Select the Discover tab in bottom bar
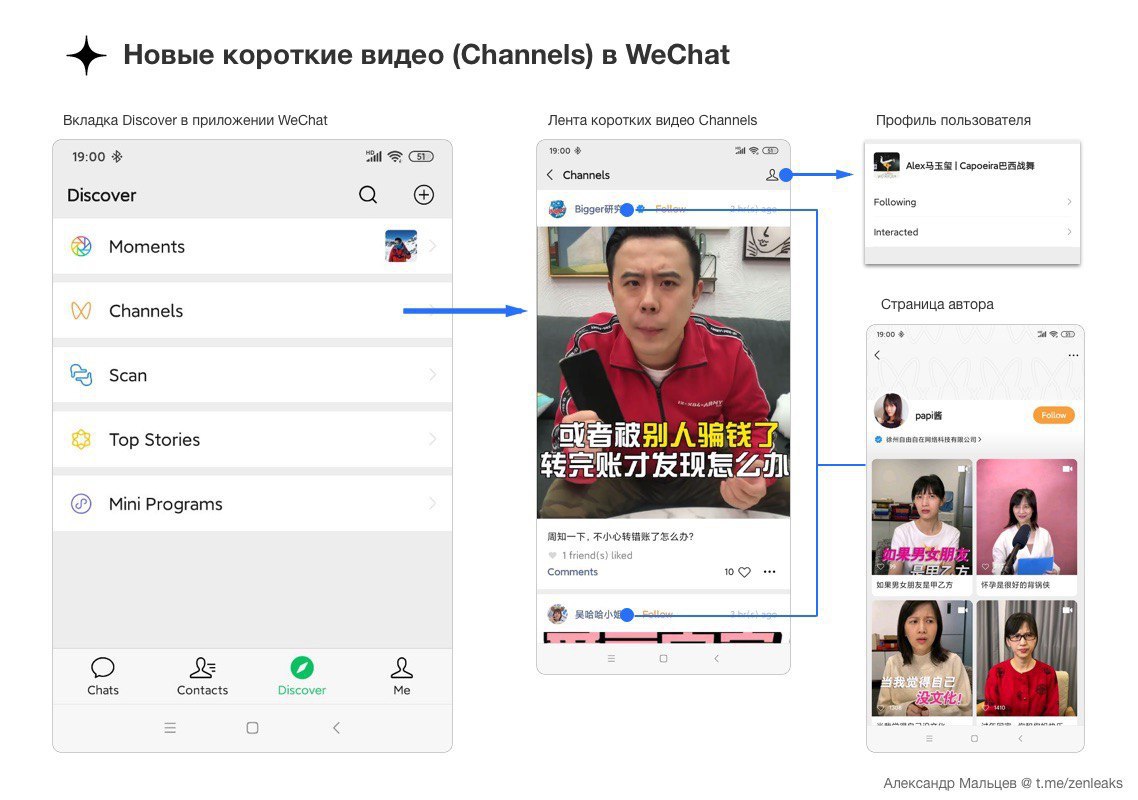1138x800 pixels. click(302, 676)
